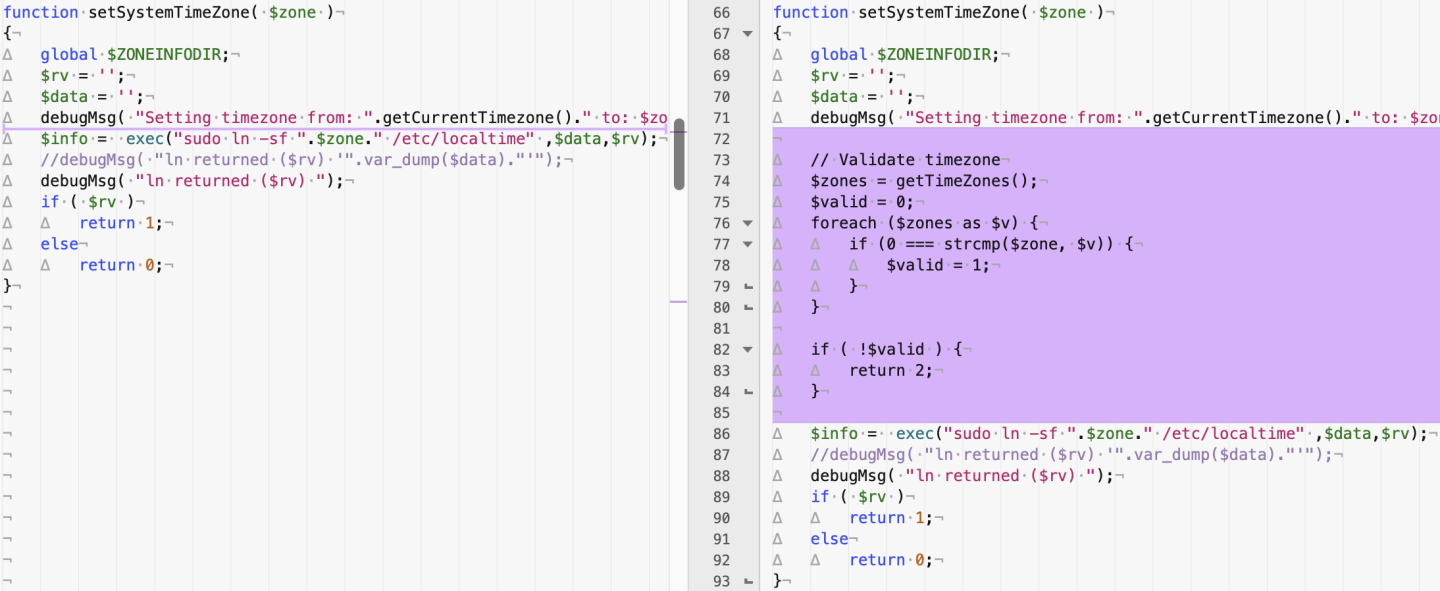Click the fold end marker at line 80

(747, 308)
